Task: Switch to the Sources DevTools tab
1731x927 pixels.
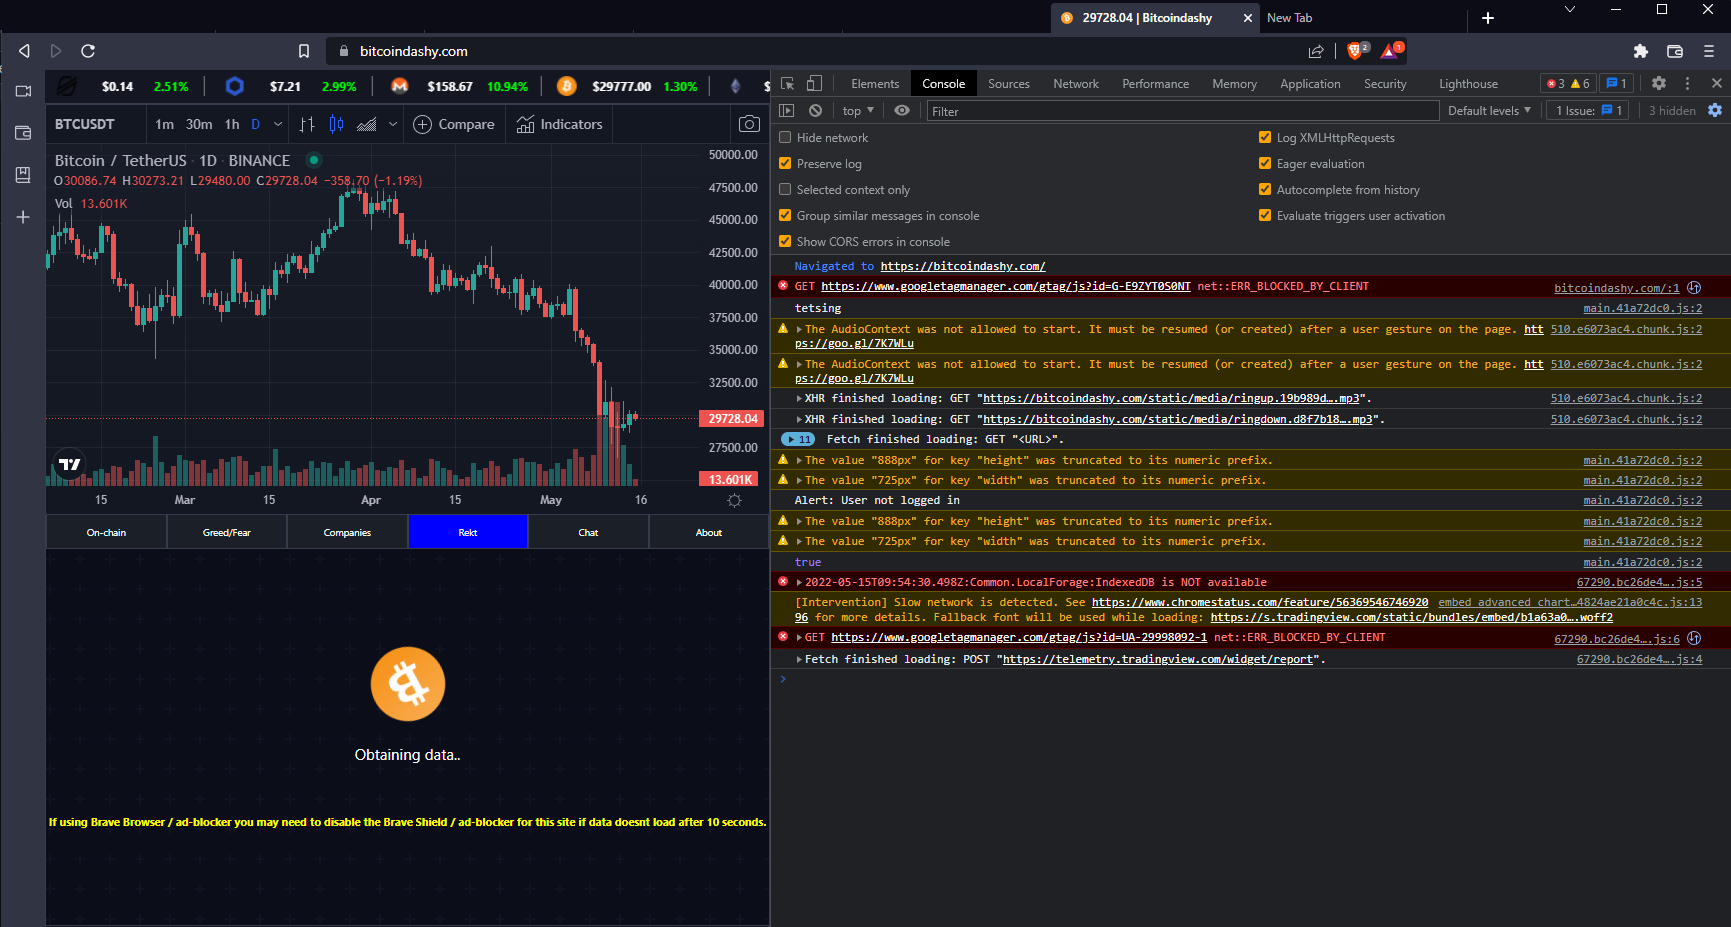Action: [1009, 84]
